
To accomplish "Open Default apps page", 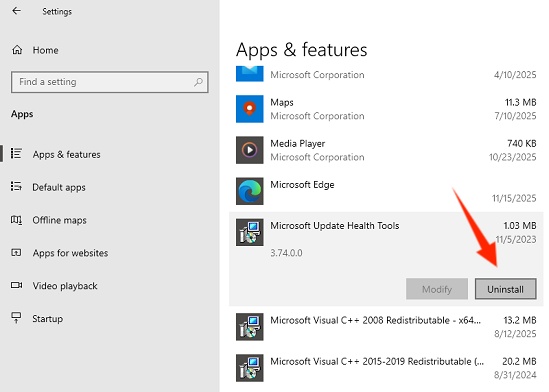I will (x=59, y=187).
